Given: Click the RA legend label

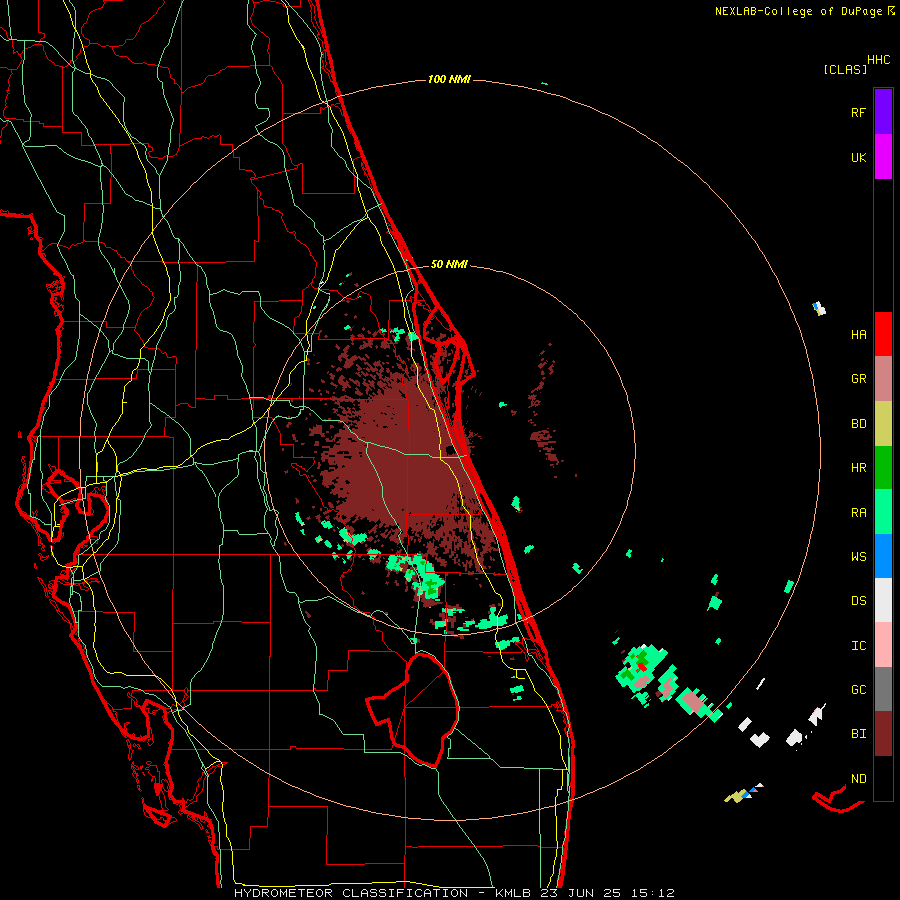Looking at the screenshot, I should [x=858, y=512].
